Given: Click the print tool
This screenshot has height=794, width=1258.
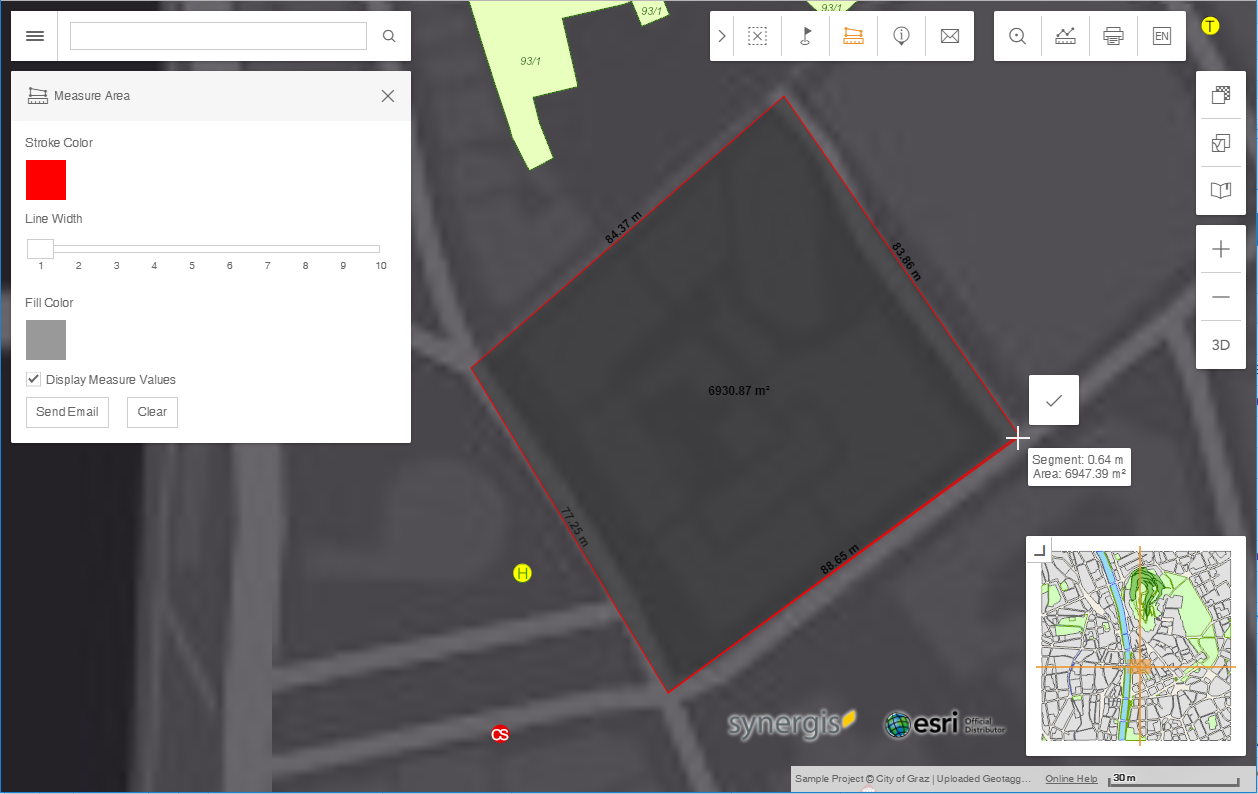Looking at the screenshot, I should click(1113, 35).
